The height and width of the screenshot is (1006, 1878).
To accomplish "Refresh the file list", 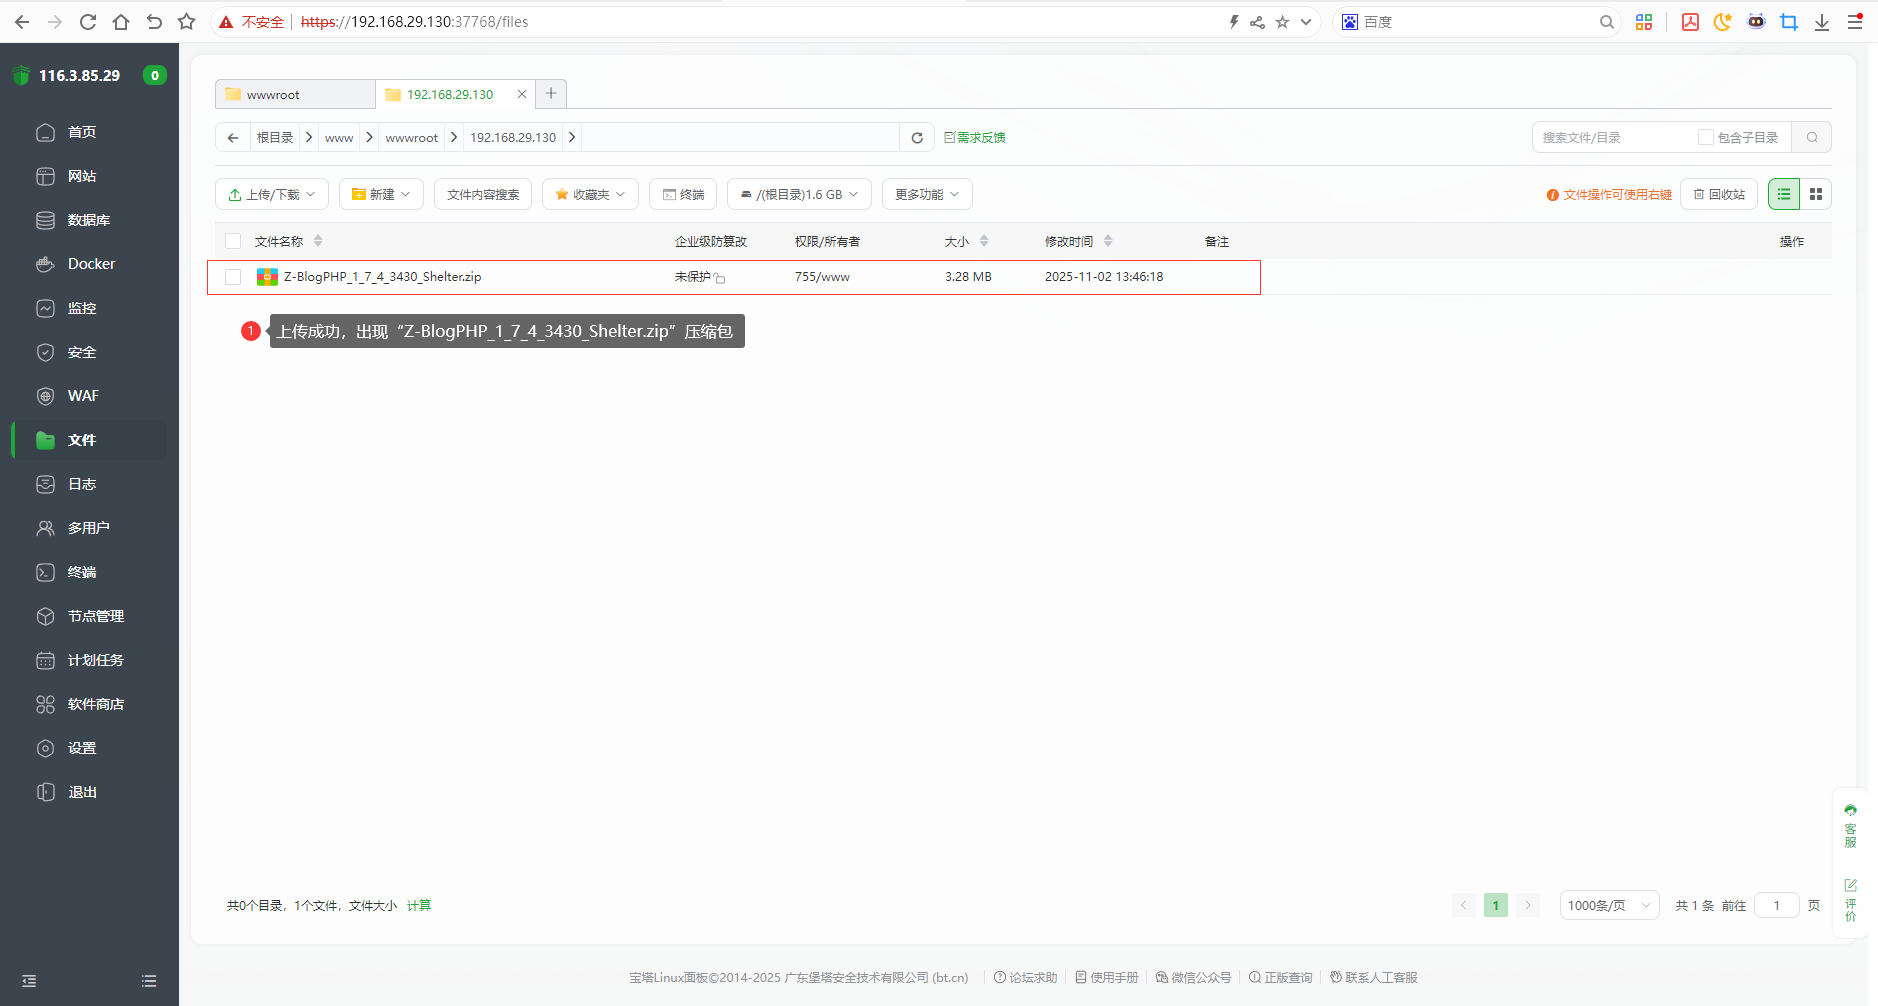I will click(x=917, y=137).
